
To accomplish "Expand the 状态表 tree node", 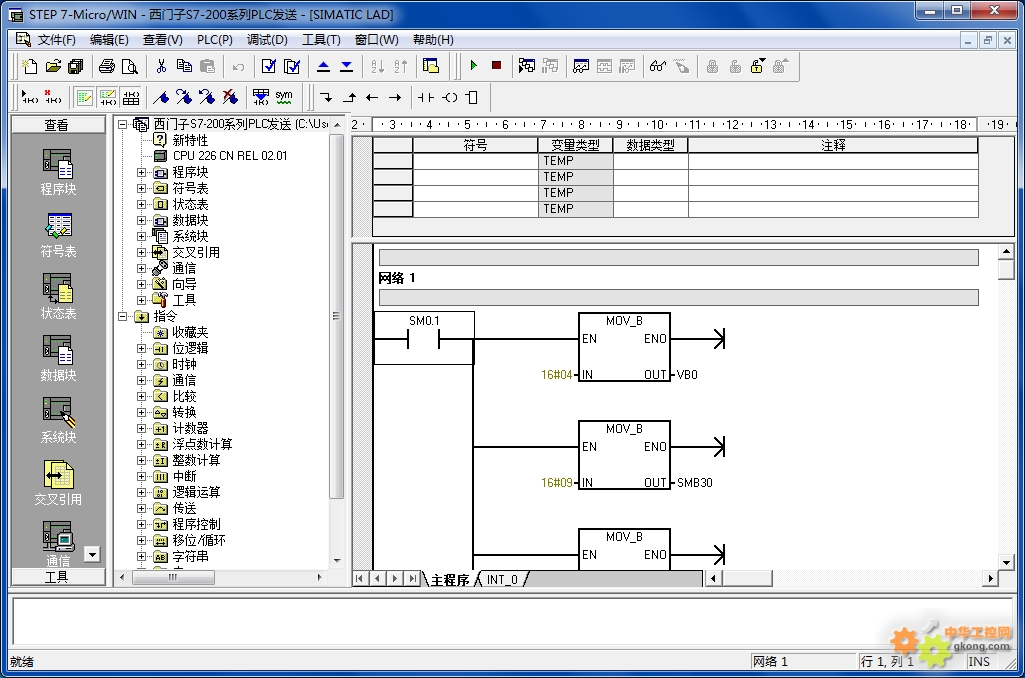I will click(141, 205).
